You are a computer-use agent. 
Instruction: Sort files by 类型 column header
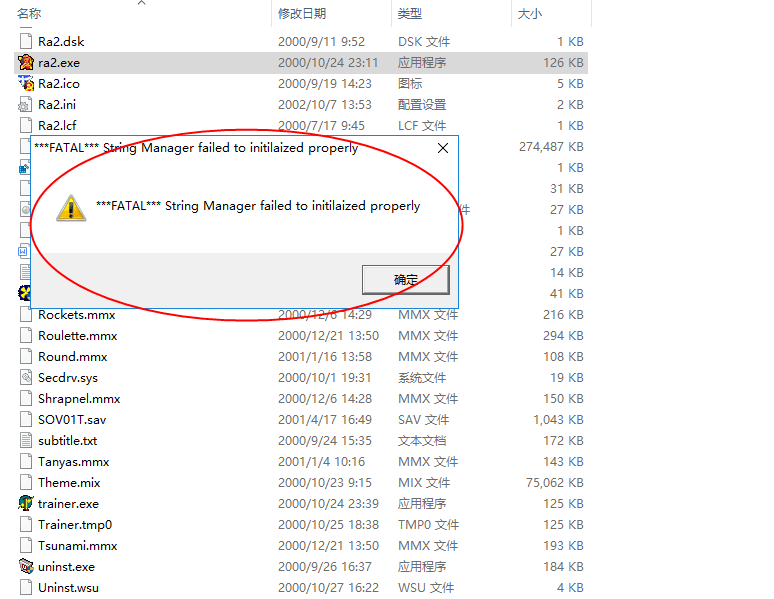[x=410, y=14]
